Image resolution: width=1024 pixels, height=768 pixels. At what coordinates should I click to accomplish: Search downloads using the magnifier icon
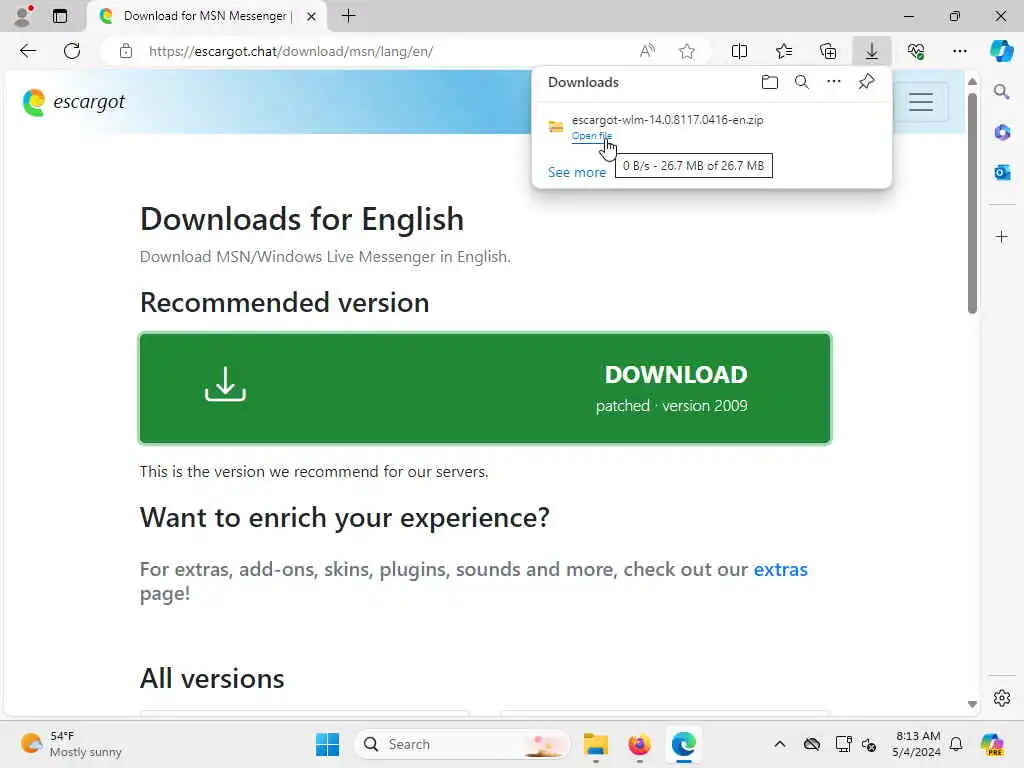coord(802,82)
